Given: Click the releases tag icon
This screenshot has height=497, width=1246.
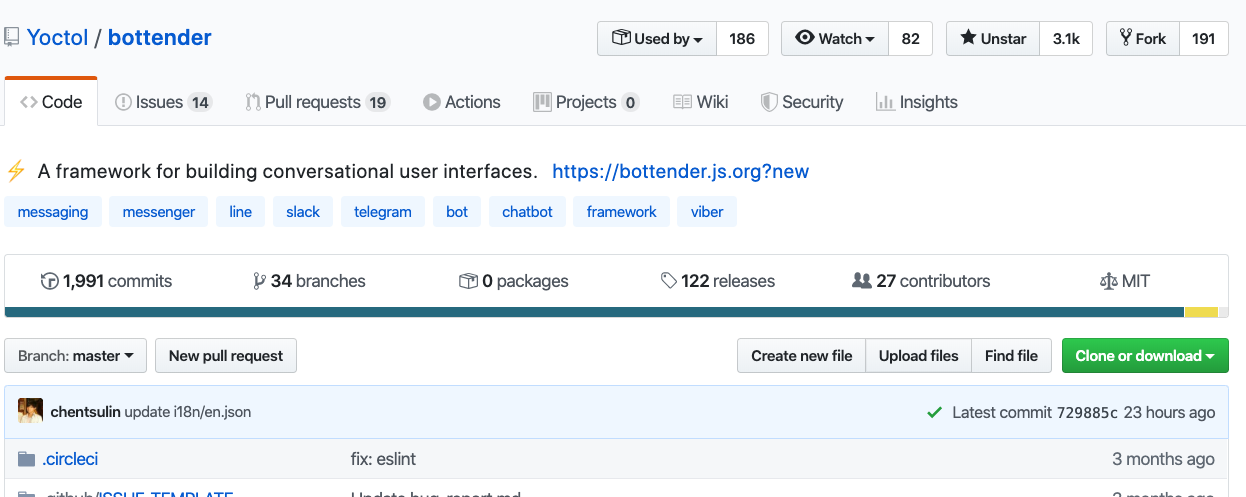Looking at the screenshot, I should coord(669,282).
